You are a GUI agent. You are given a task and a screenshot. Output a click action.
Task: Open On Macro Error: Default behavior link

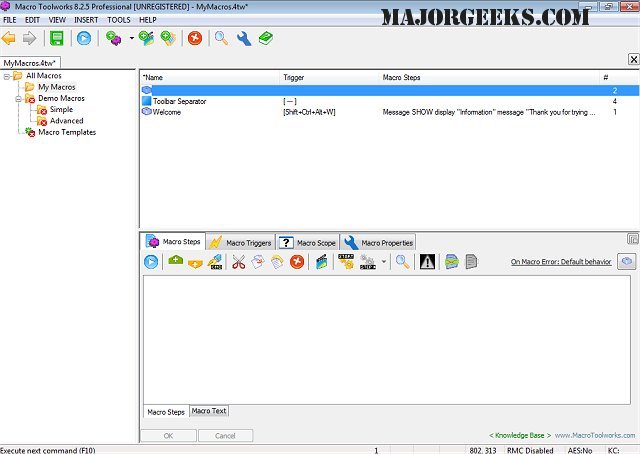click(x=561, y=262)
